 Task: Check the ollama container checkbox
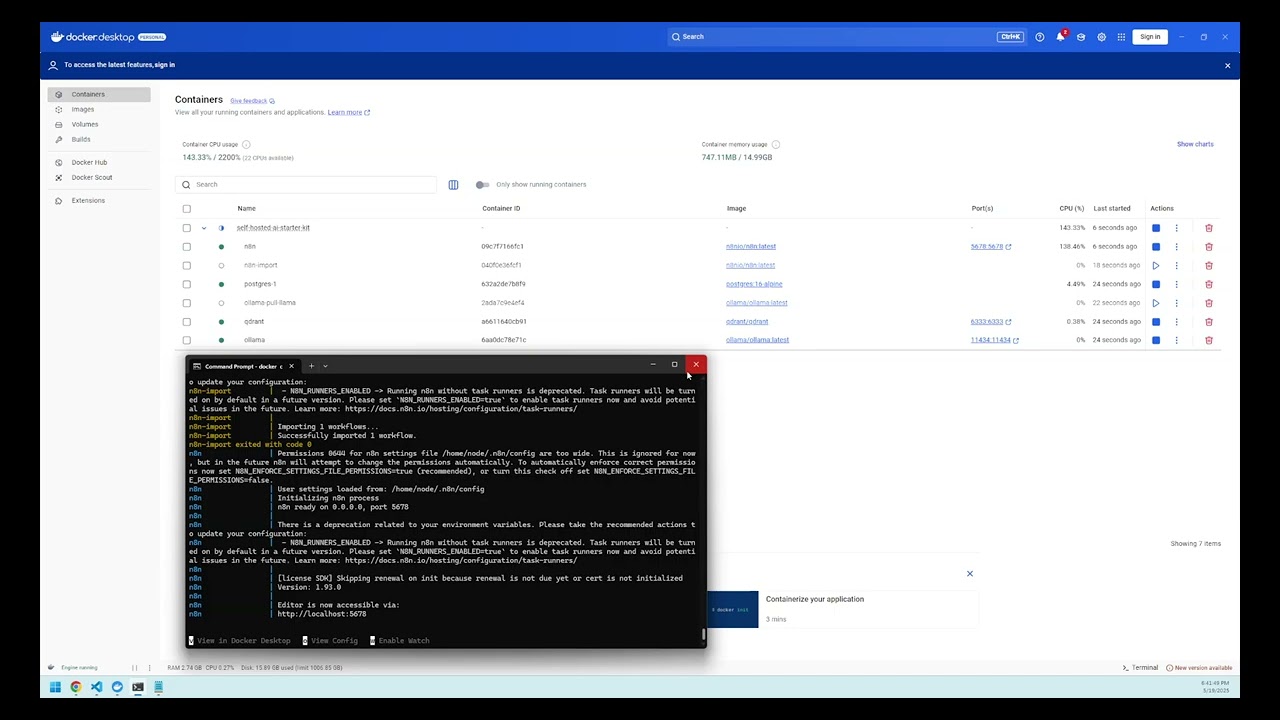click(x=186, y=340)
